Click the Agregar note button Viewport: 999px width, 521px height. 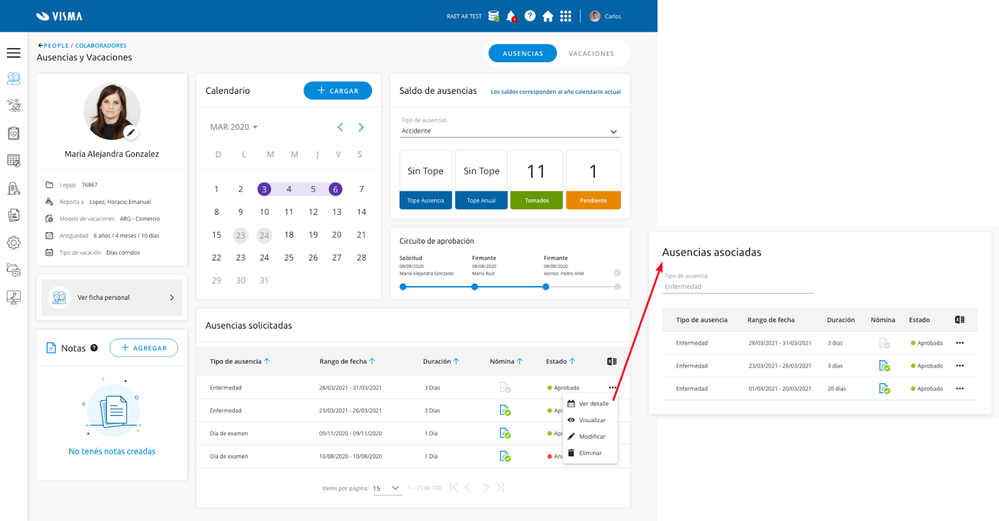(x=143, y=348)
